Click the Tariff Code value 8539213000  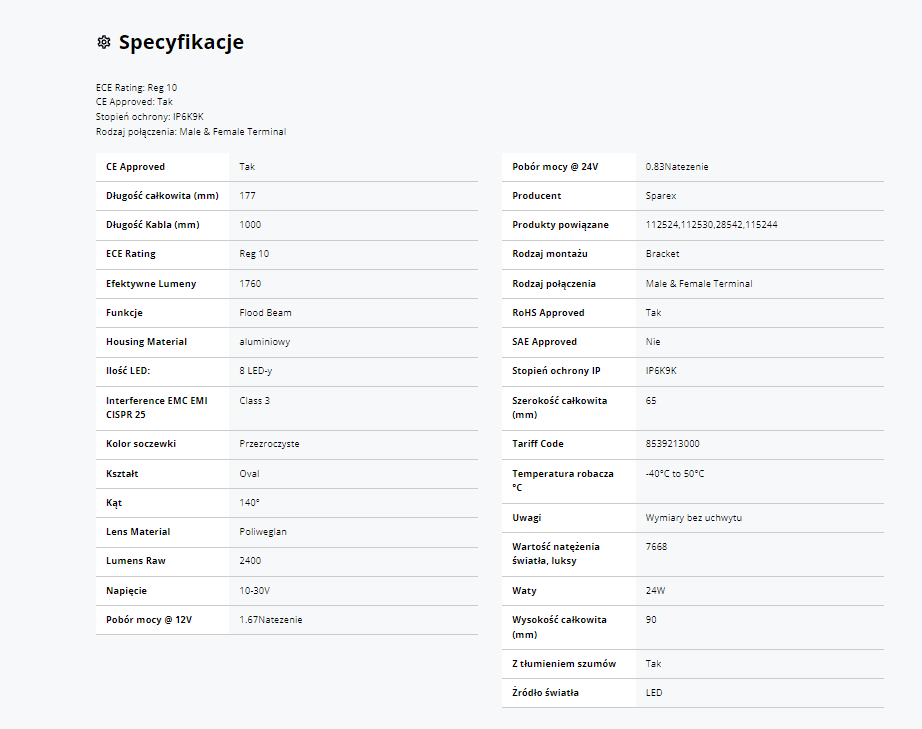pyautogui.click(x=672, y=444)
